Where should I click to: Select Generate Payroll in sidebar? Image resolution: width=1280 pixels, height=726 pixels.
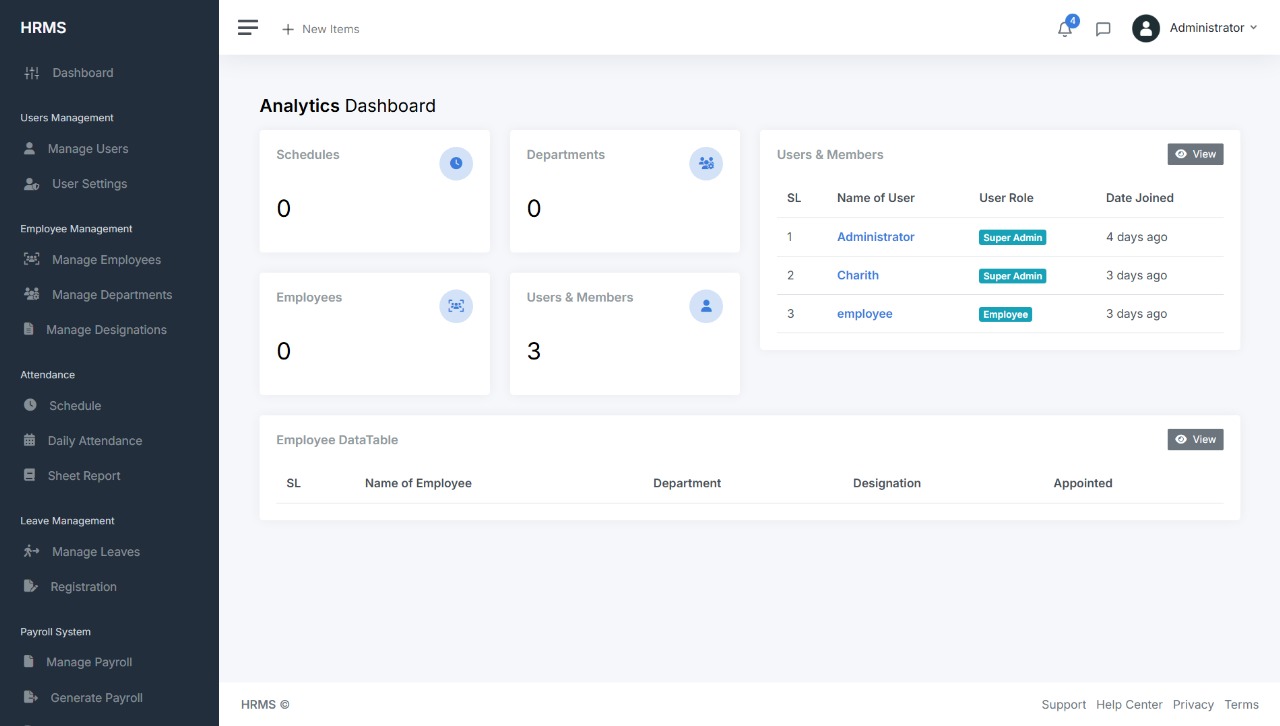point(96,698)
